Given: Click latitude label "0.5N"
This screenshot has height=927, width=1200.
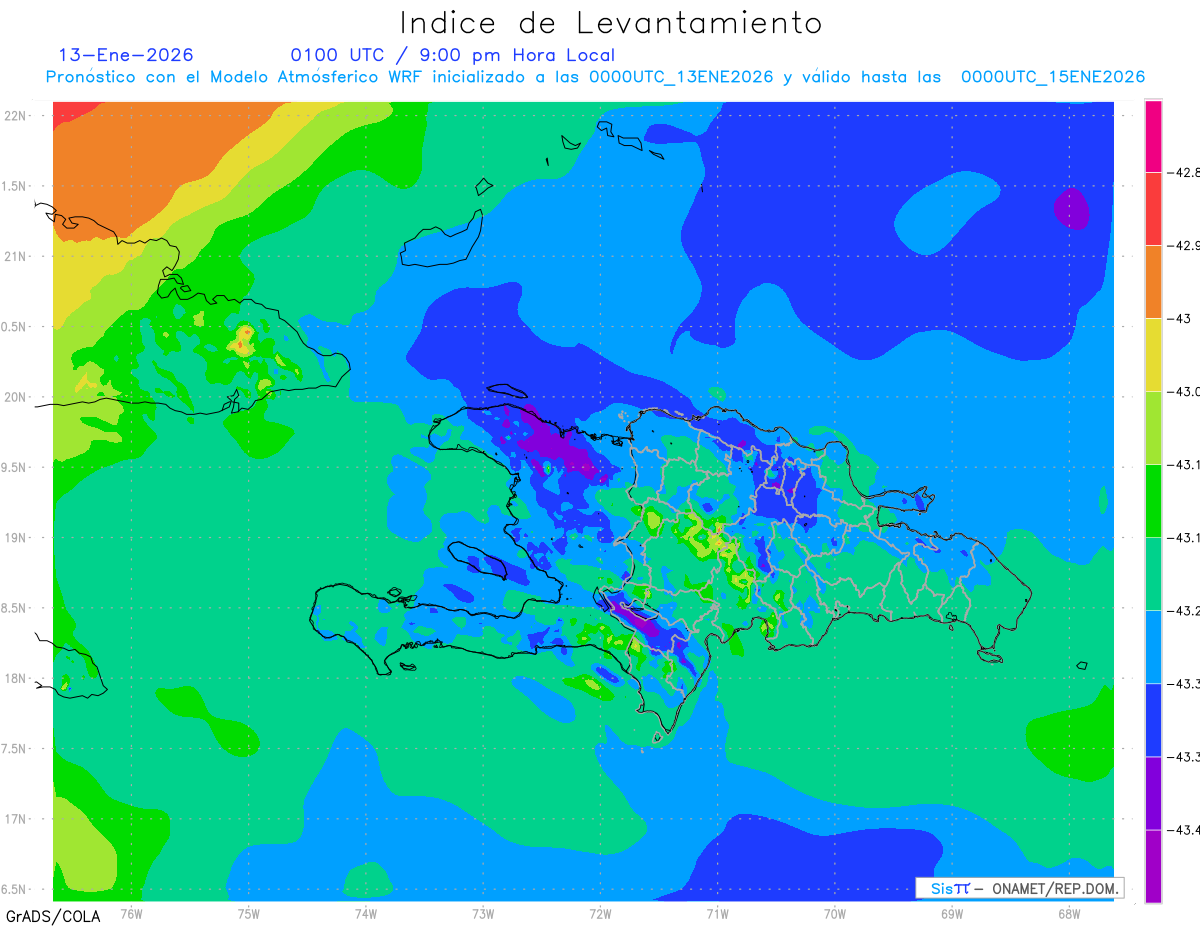Looking at the screenshot, I should pyautogui.click(x=15, y=326).
